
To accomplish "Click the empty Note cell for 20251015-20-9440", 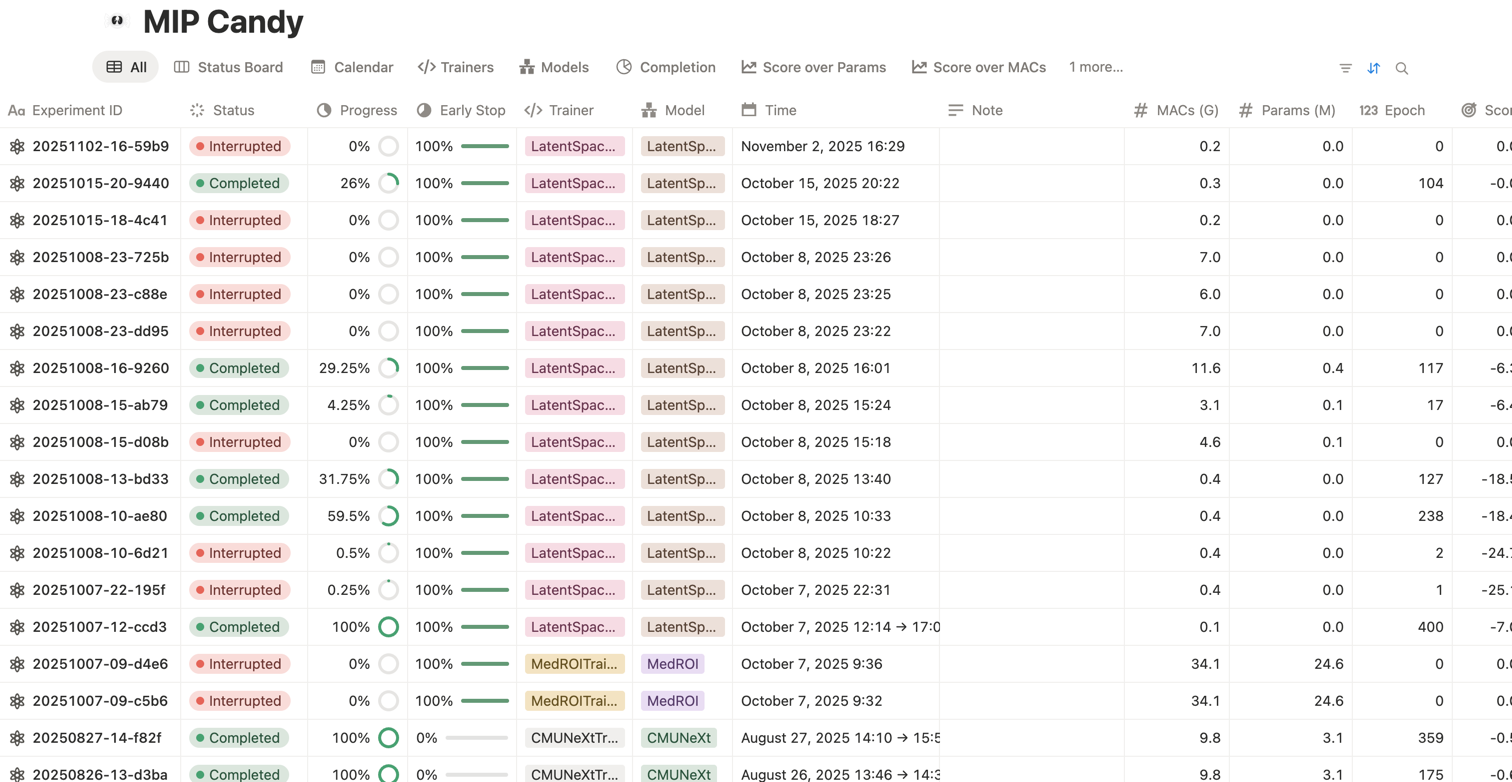I will tap(1030, 183).
